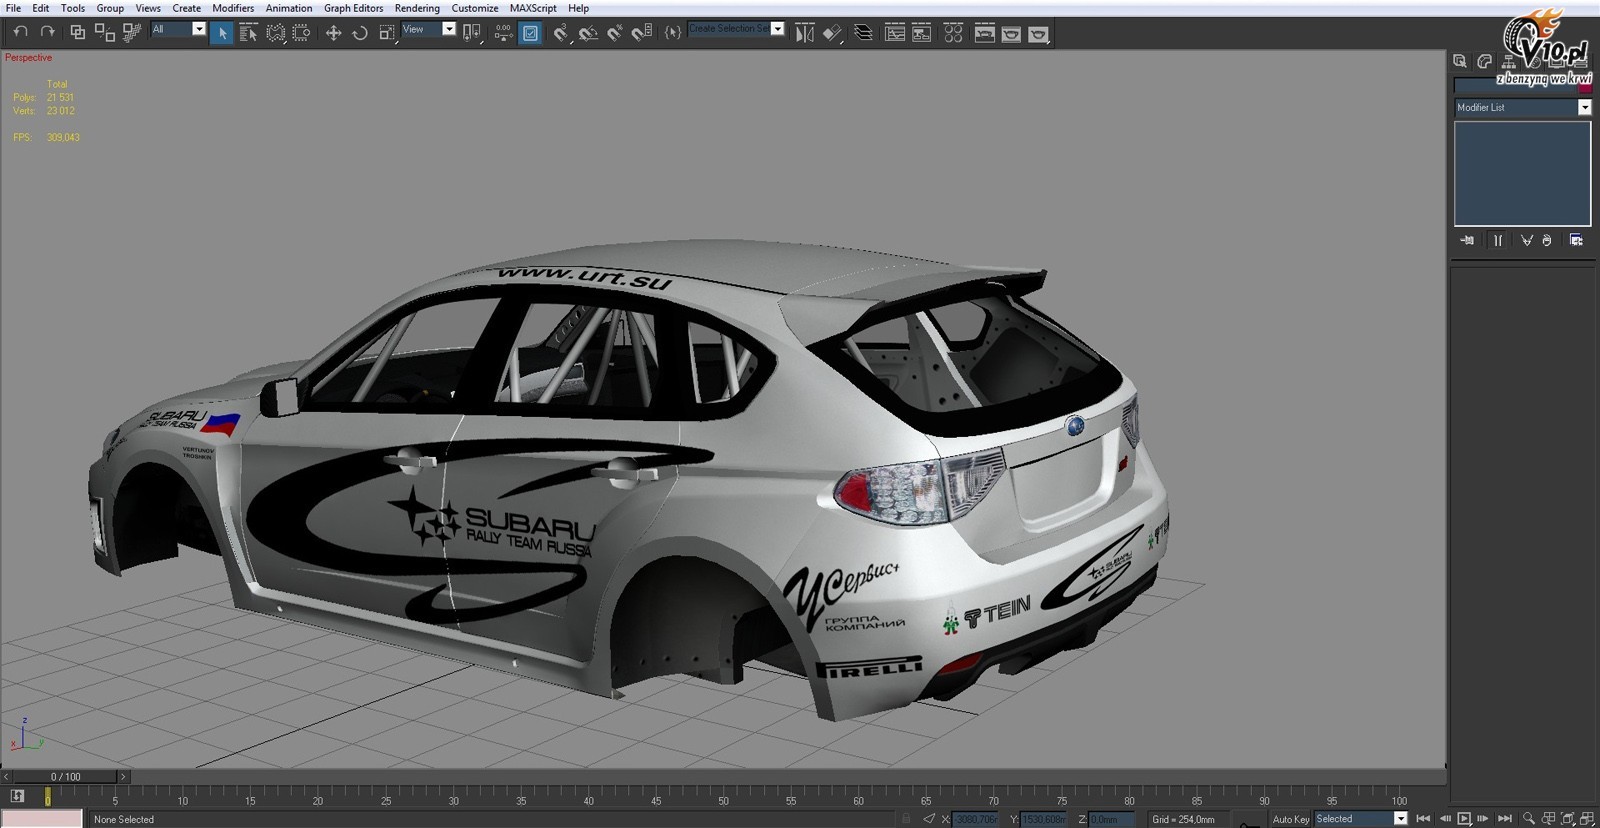Open the Layer Manager icon
Screen dimensions: 1600x828
pos(863,33)
